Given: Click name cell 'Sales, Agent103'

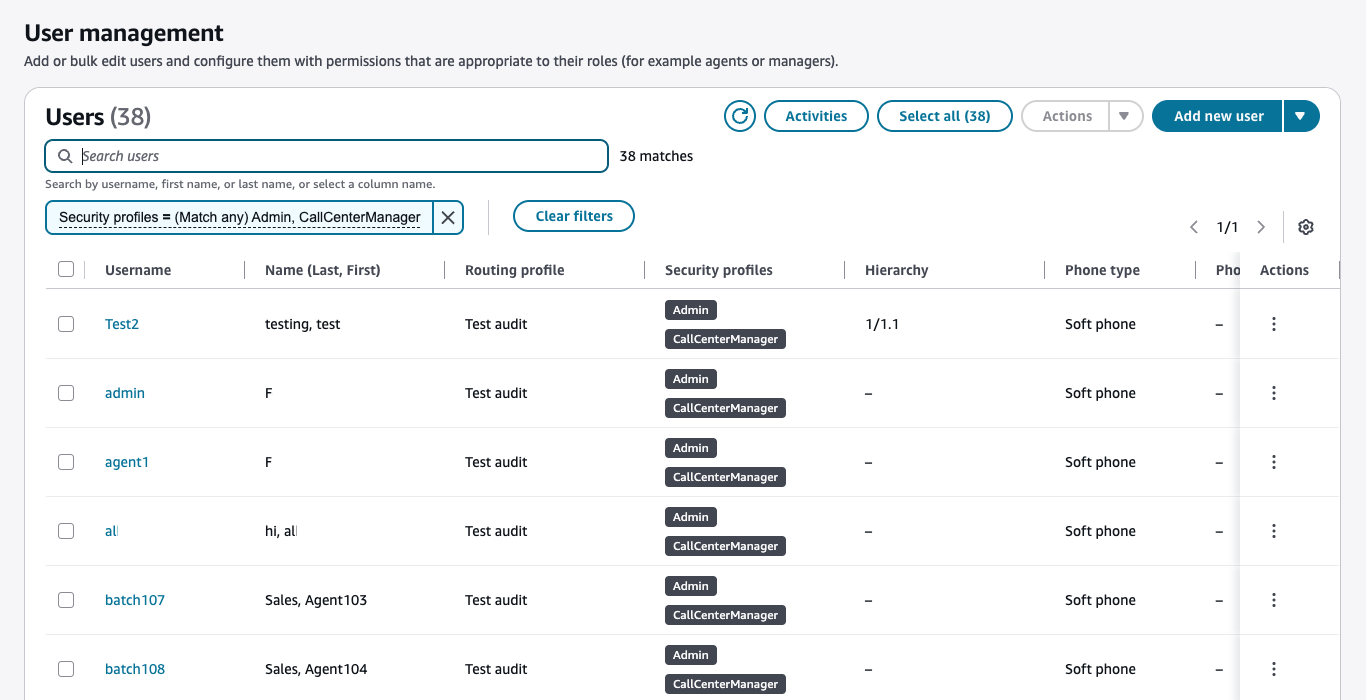Looking at the screenshot, I should (x=316, y=600).
